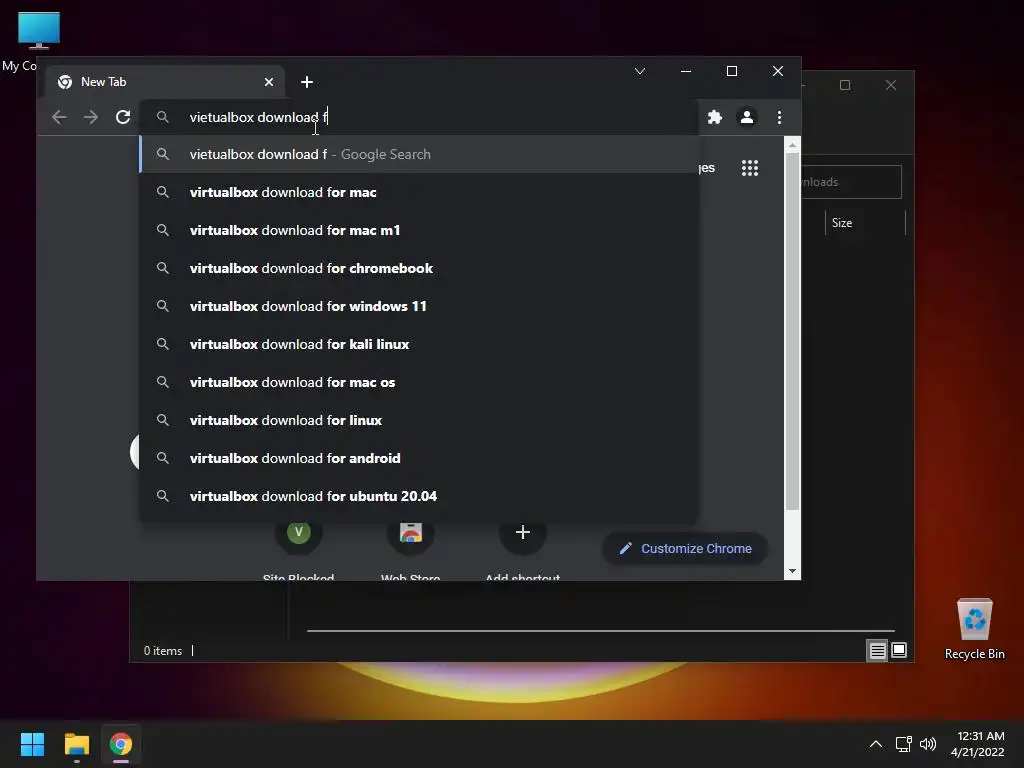Choose suggestion 'virtualbox download for chromebook'
1024x768 pixels.
point(419,268)
